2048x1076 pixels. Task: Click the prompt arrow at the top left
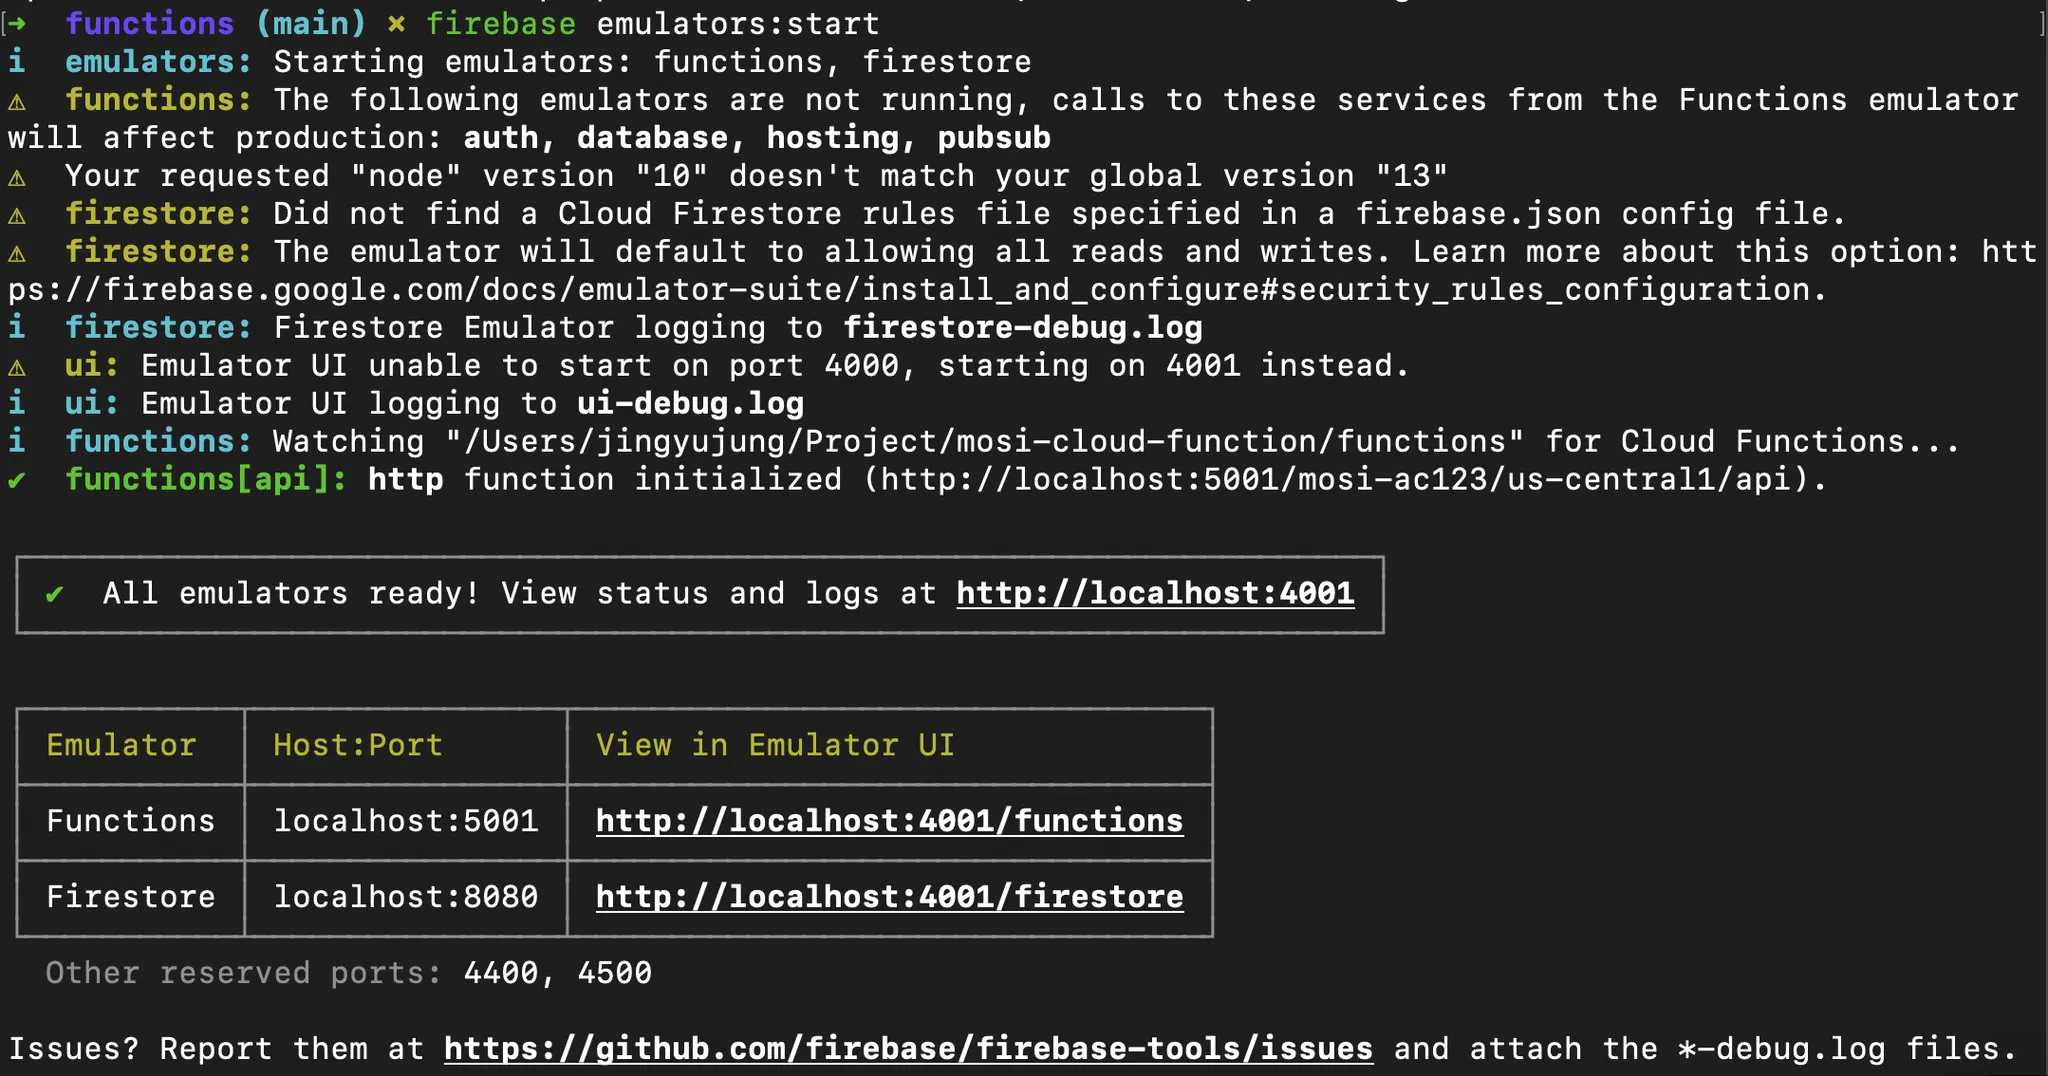(17, 24)
